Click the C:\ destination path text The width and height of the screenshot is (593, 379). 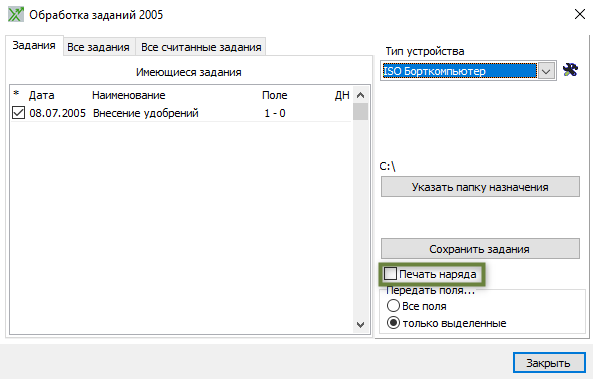point(388,166)
